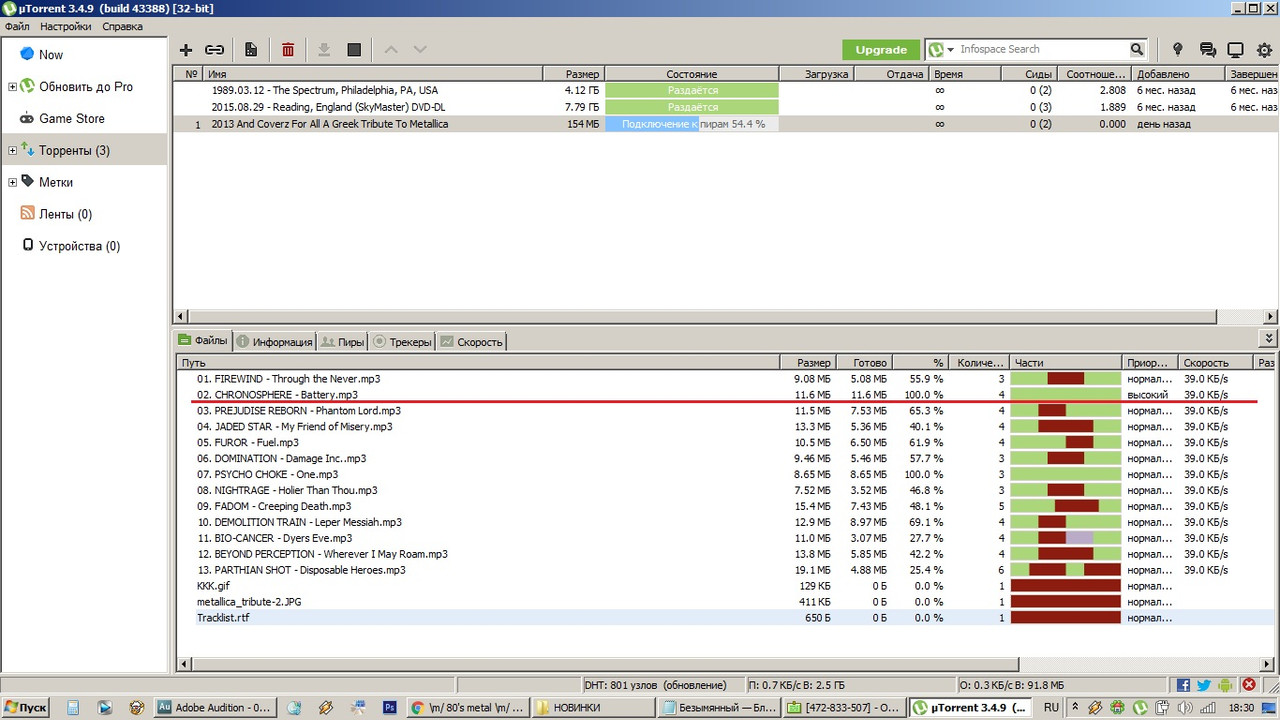Collapse details pane with chevron button

coord(1269,340)
